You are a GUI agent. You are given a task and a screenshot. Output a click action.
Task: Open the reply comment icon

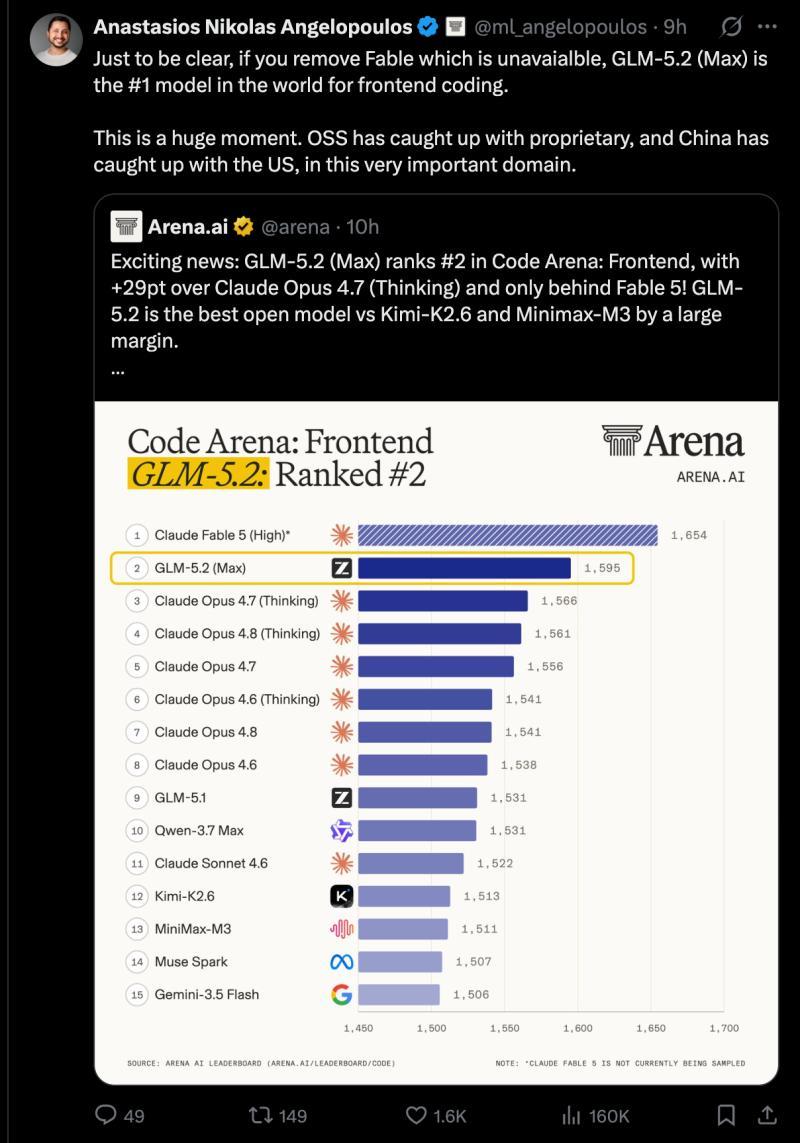[x=106, y=1115]
